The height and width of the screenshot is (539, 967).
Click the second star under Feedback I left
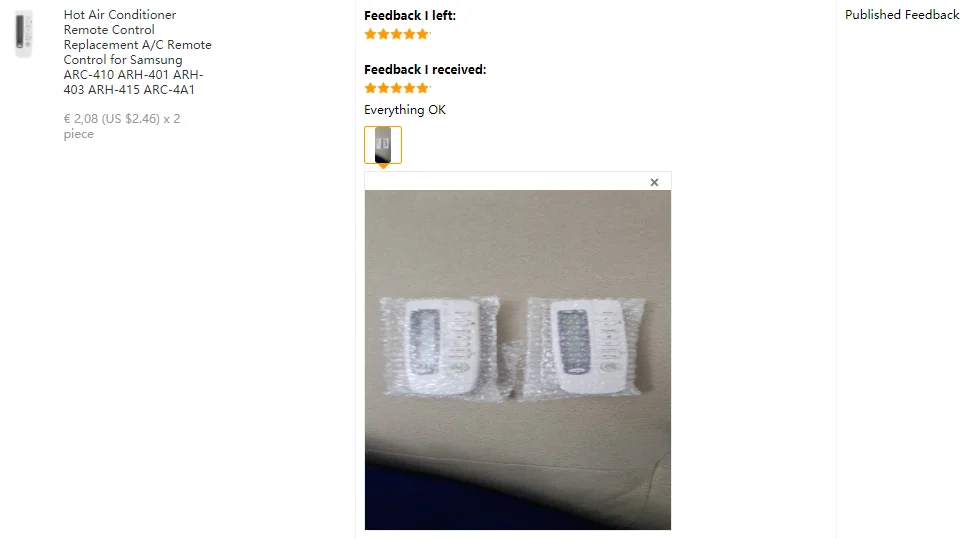click(x=383, y=34)
